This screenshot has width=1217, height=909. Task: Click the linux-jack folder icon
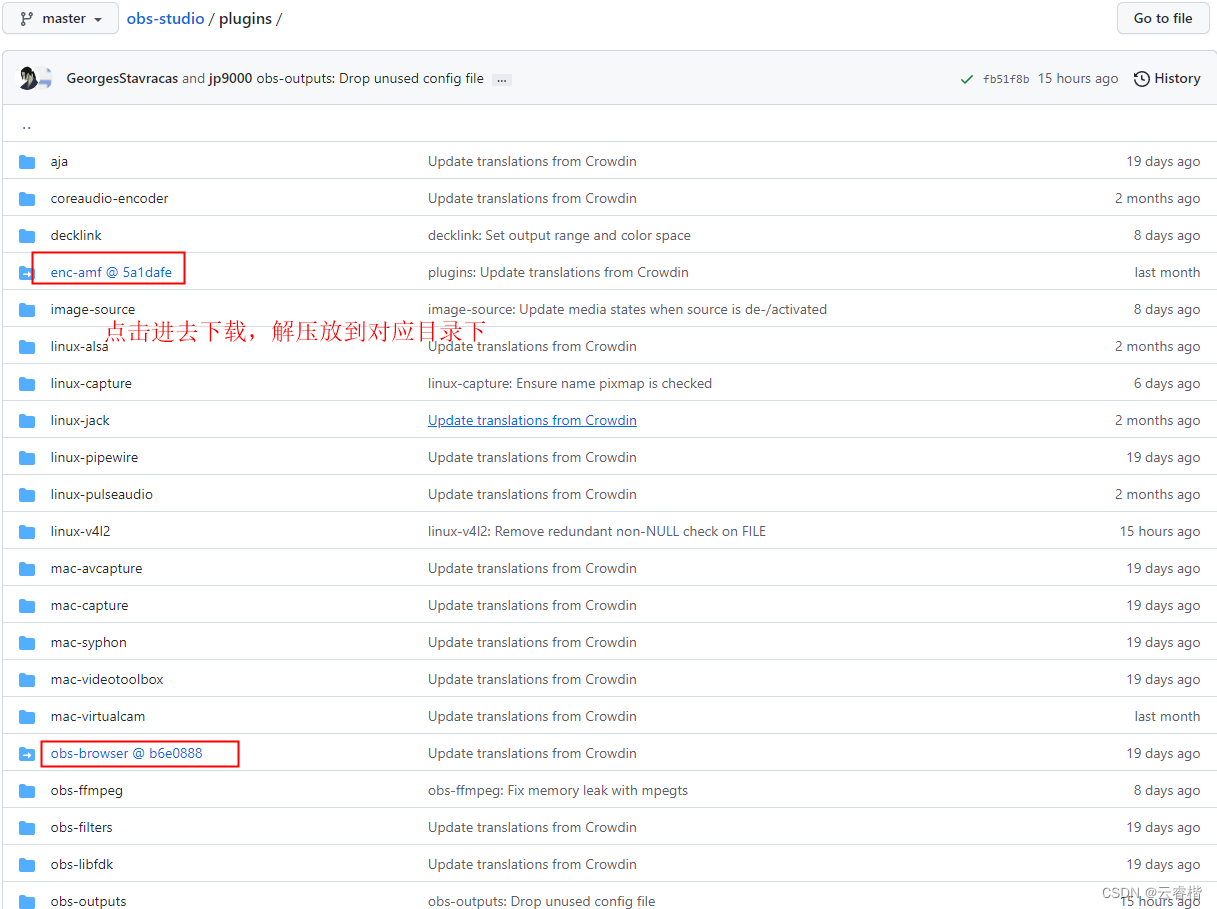coord(27,421)
